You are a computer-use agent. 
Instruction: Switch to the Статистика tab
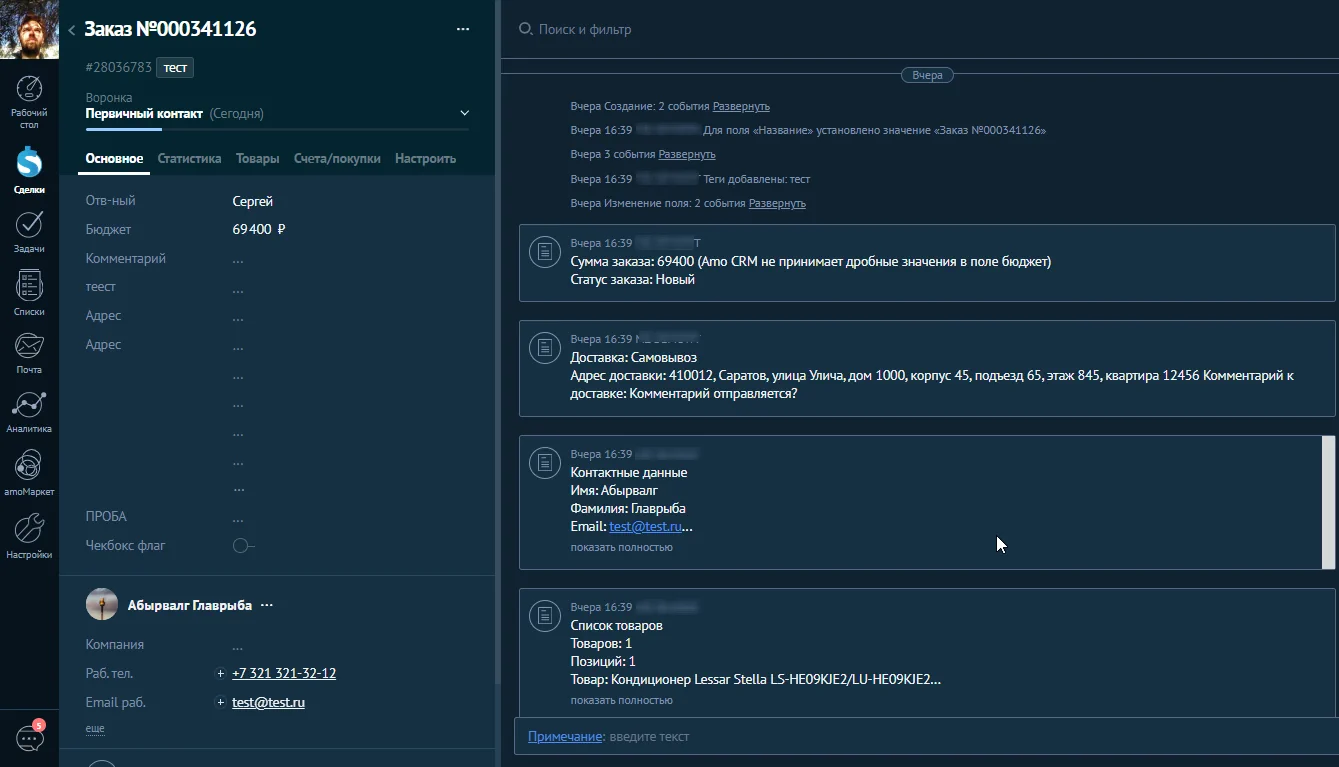pos(189,158)
